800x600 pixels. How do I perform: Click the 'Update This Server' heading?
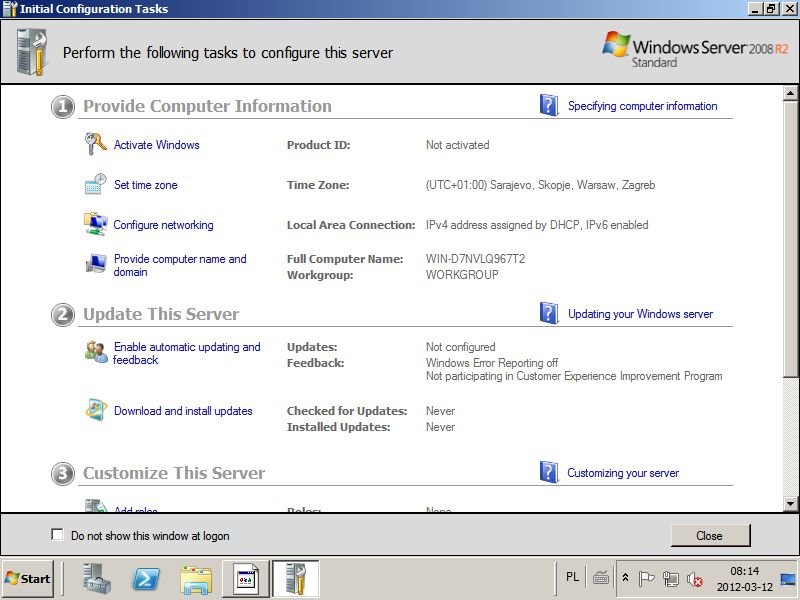(161, 314)
